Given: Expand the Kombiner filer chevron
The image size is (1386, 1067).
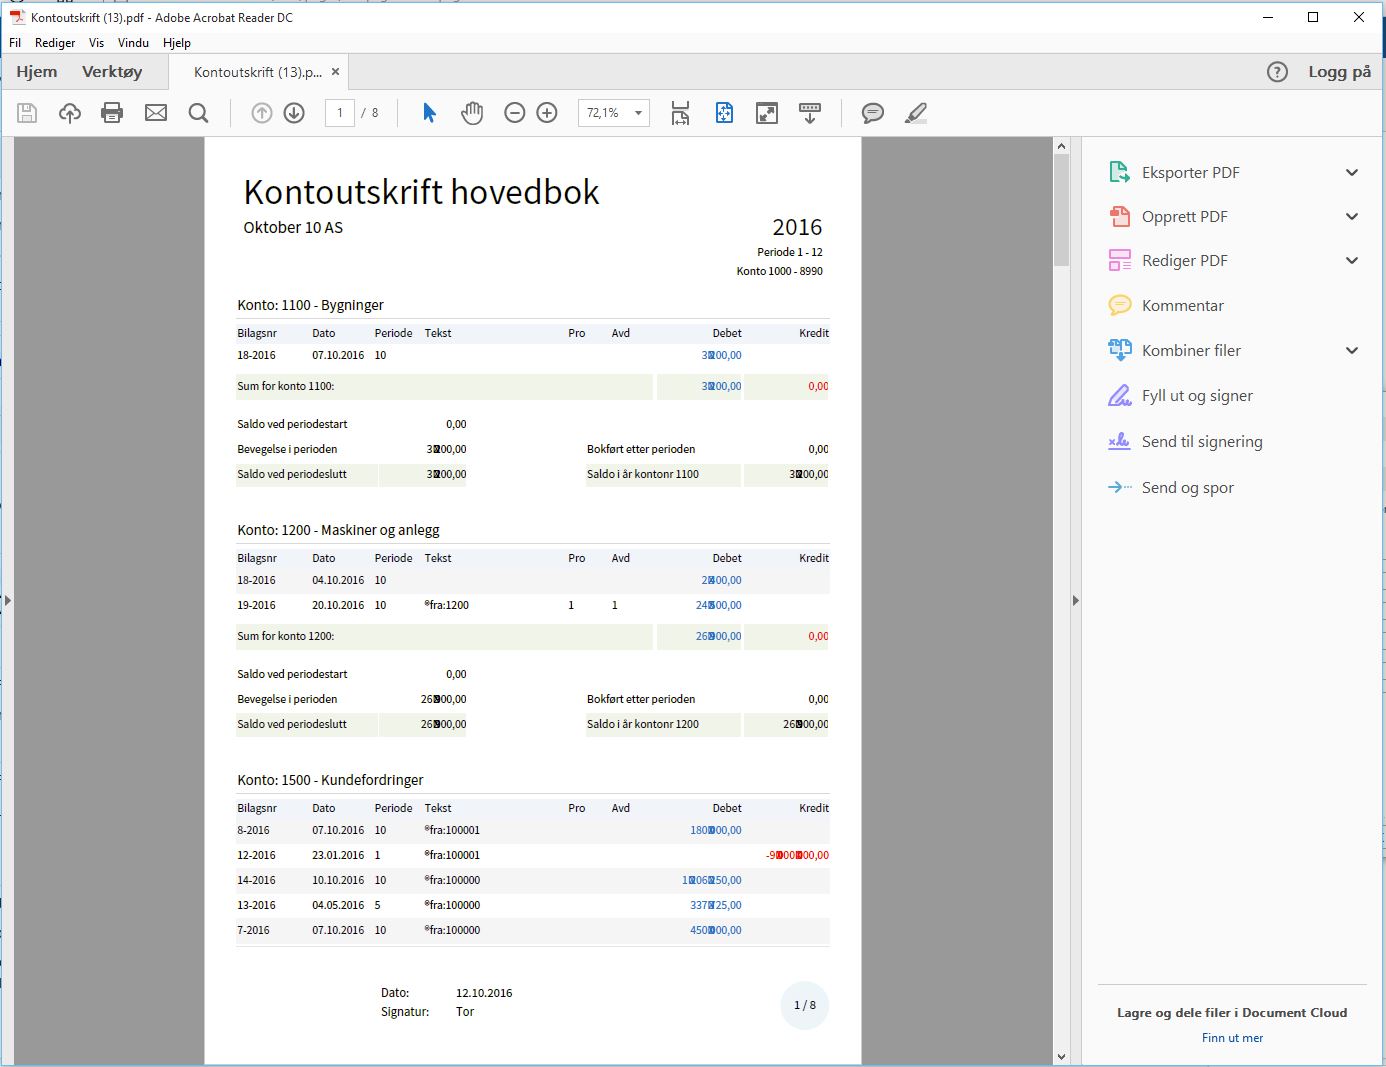Looking at the screenshot, I should pyautogui.click(x=1352, y=350).
